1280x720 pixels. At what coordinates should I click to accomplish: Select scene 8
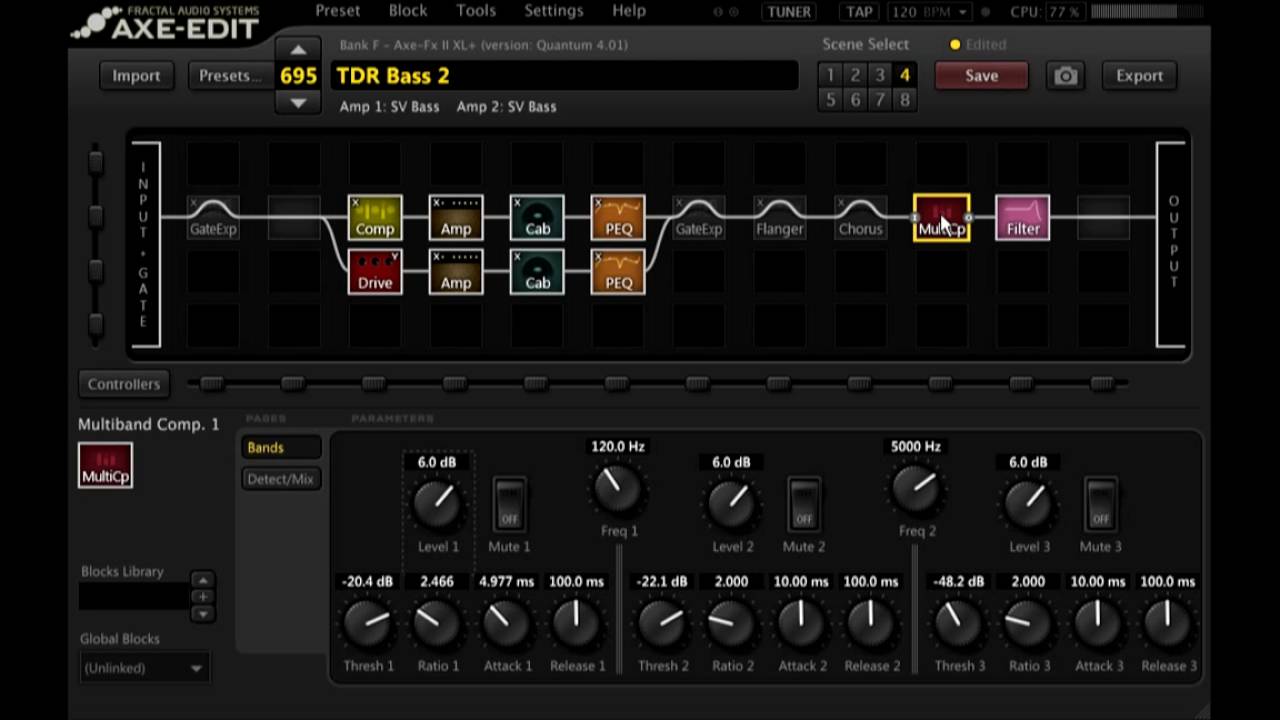tap(905, 99)
